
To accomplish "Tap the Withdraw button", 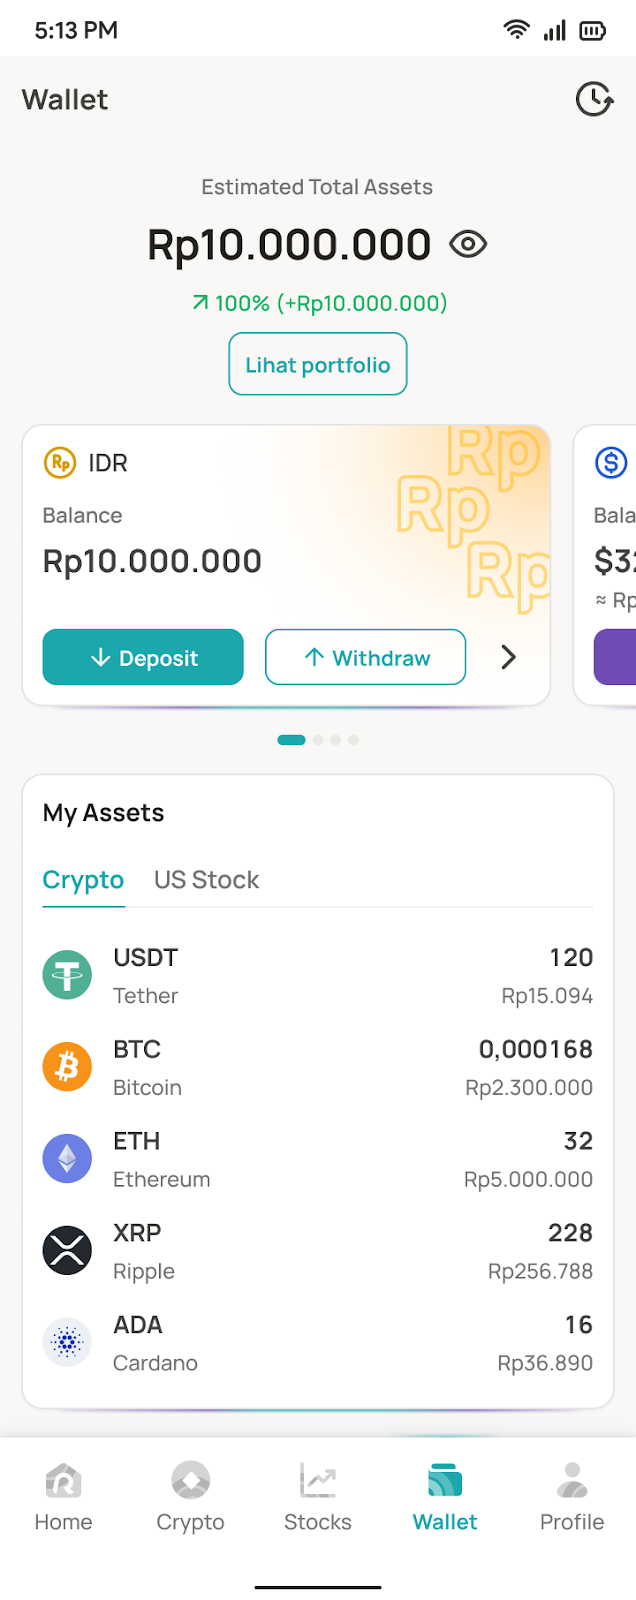I will click(x=365, y=657).
